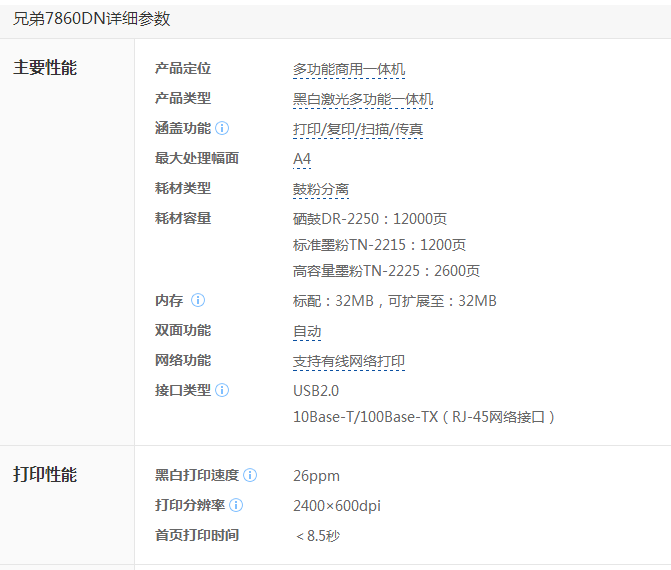671x570 pixels.
Task: Click the 首页打印时间 label
Action: (x=197, y=535)
